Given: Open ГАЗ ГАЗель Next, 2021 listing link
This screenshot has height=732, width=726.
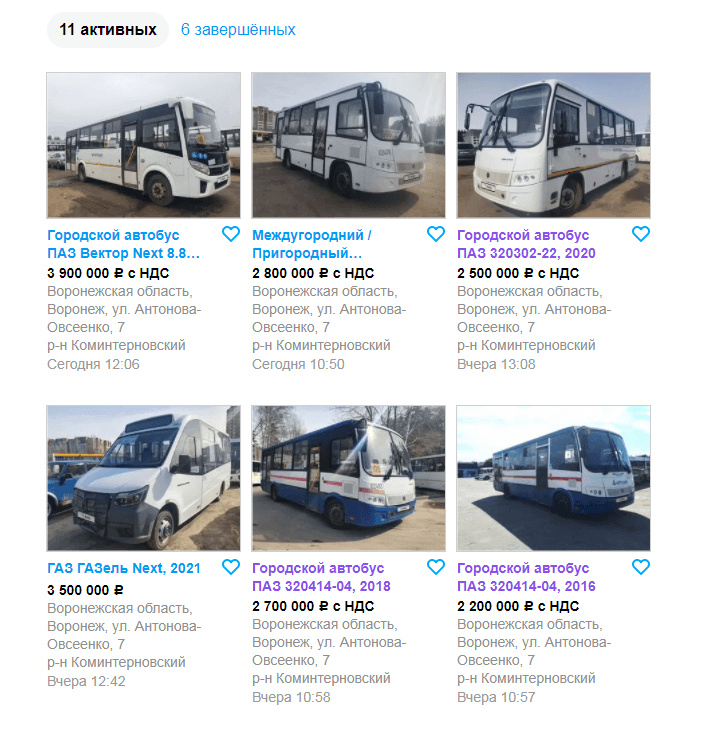Looking at the screenshot, I should pyautogui.click(x=124, y=568).
